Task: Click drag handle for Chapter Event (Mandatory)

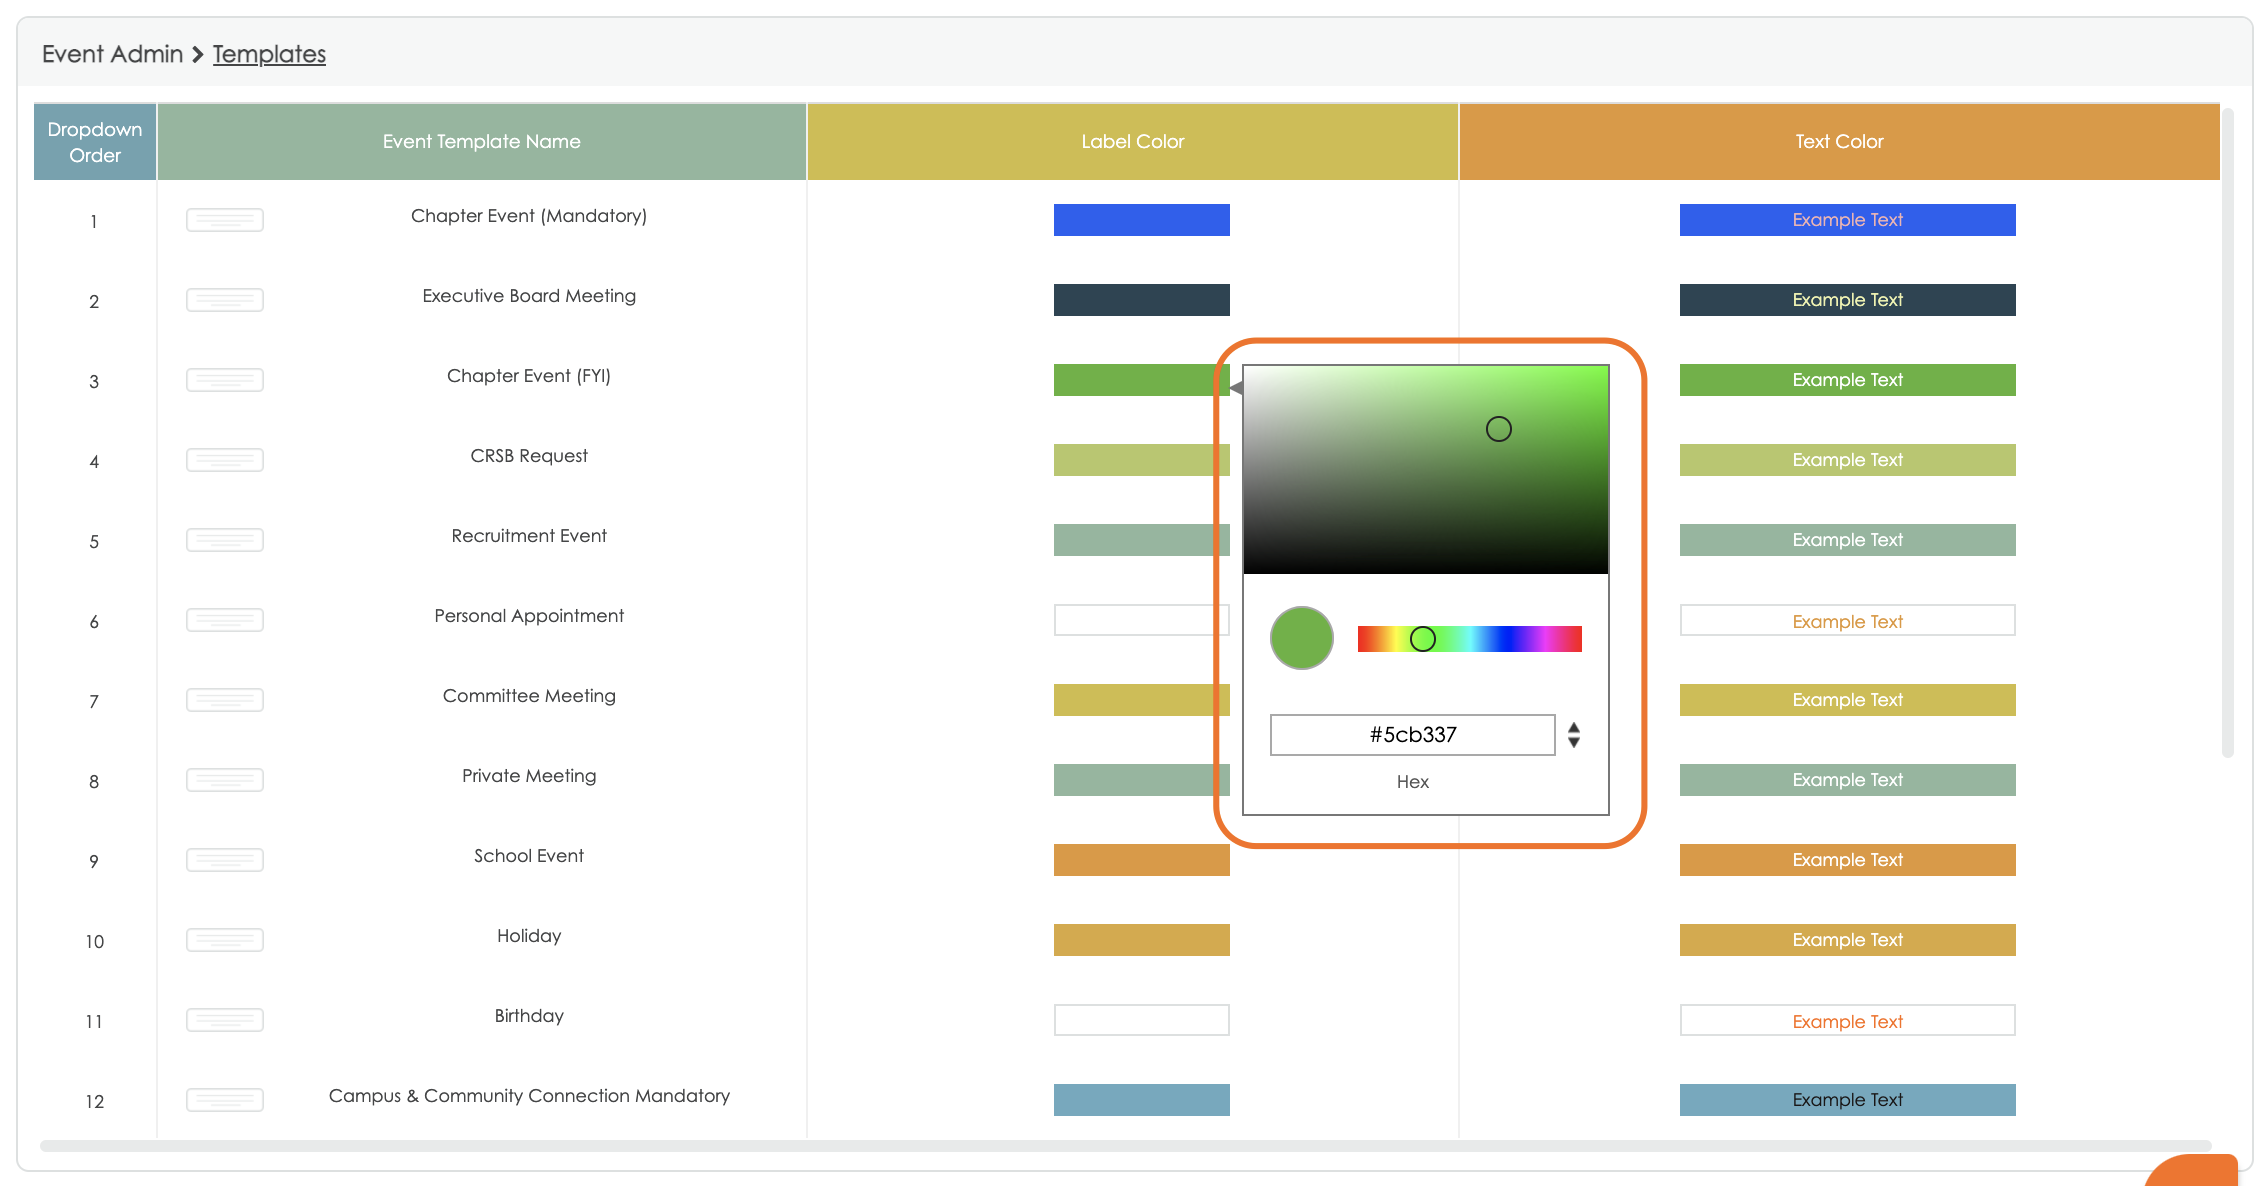Action: (x=225, y=220)
